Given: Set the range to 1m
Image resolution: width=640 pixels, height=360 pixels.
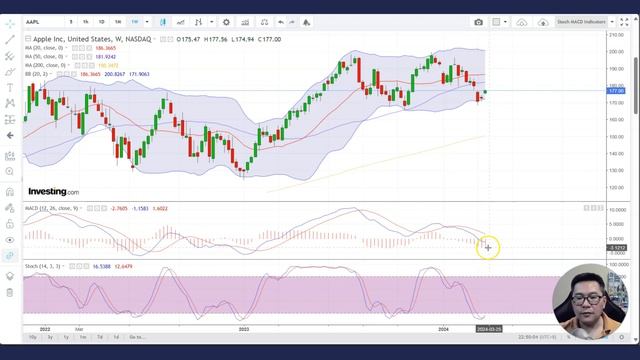Looking at the screenshot, I should [83, 338].
